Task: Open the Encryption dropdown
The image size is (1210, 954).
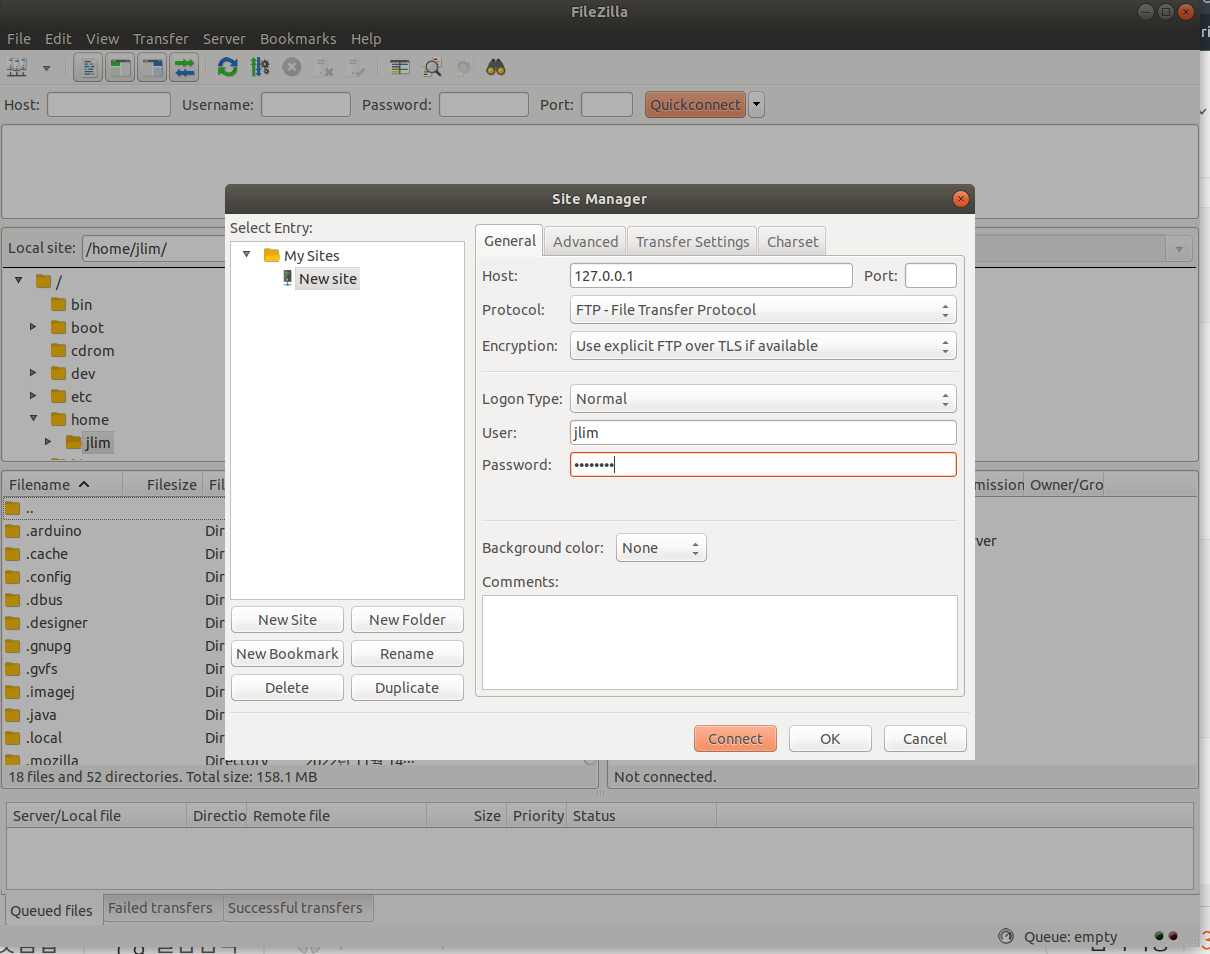Action: (763, 346)
